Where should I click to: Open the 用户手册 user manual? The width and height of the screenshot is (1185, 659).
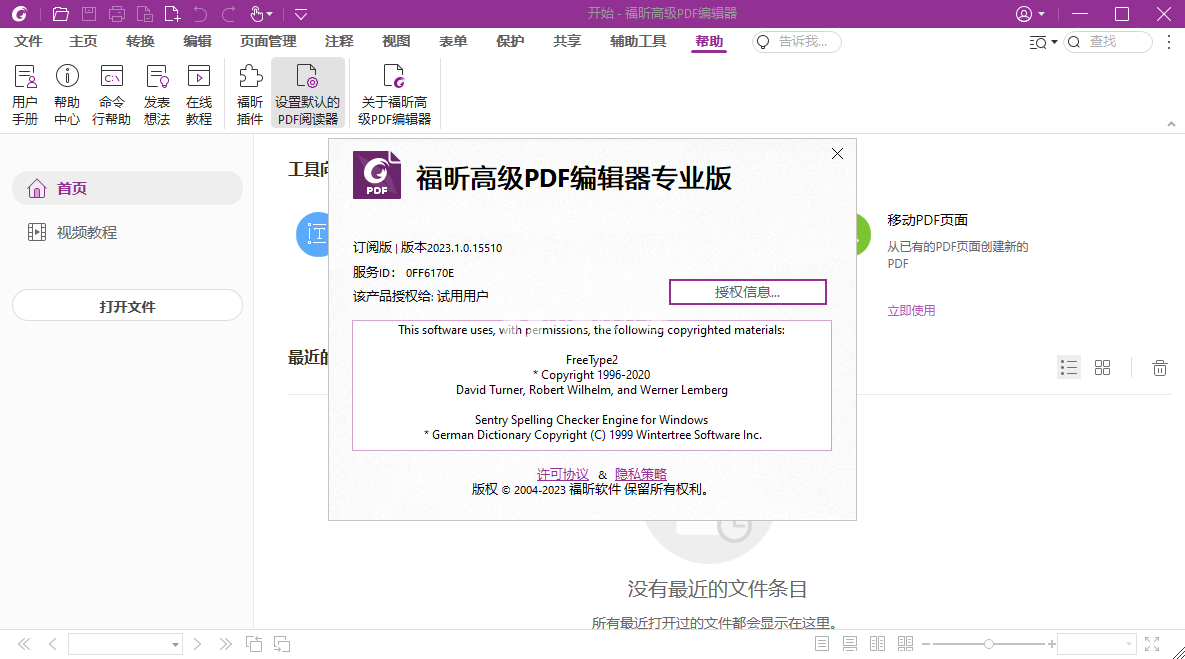[x=25, y=94]
